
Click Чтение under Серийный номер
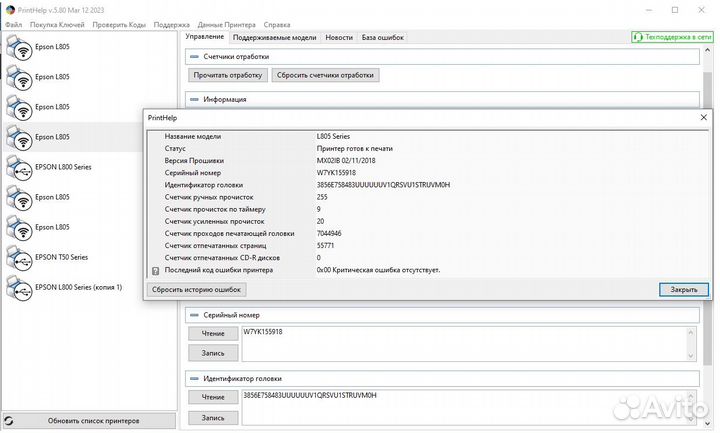213,333
